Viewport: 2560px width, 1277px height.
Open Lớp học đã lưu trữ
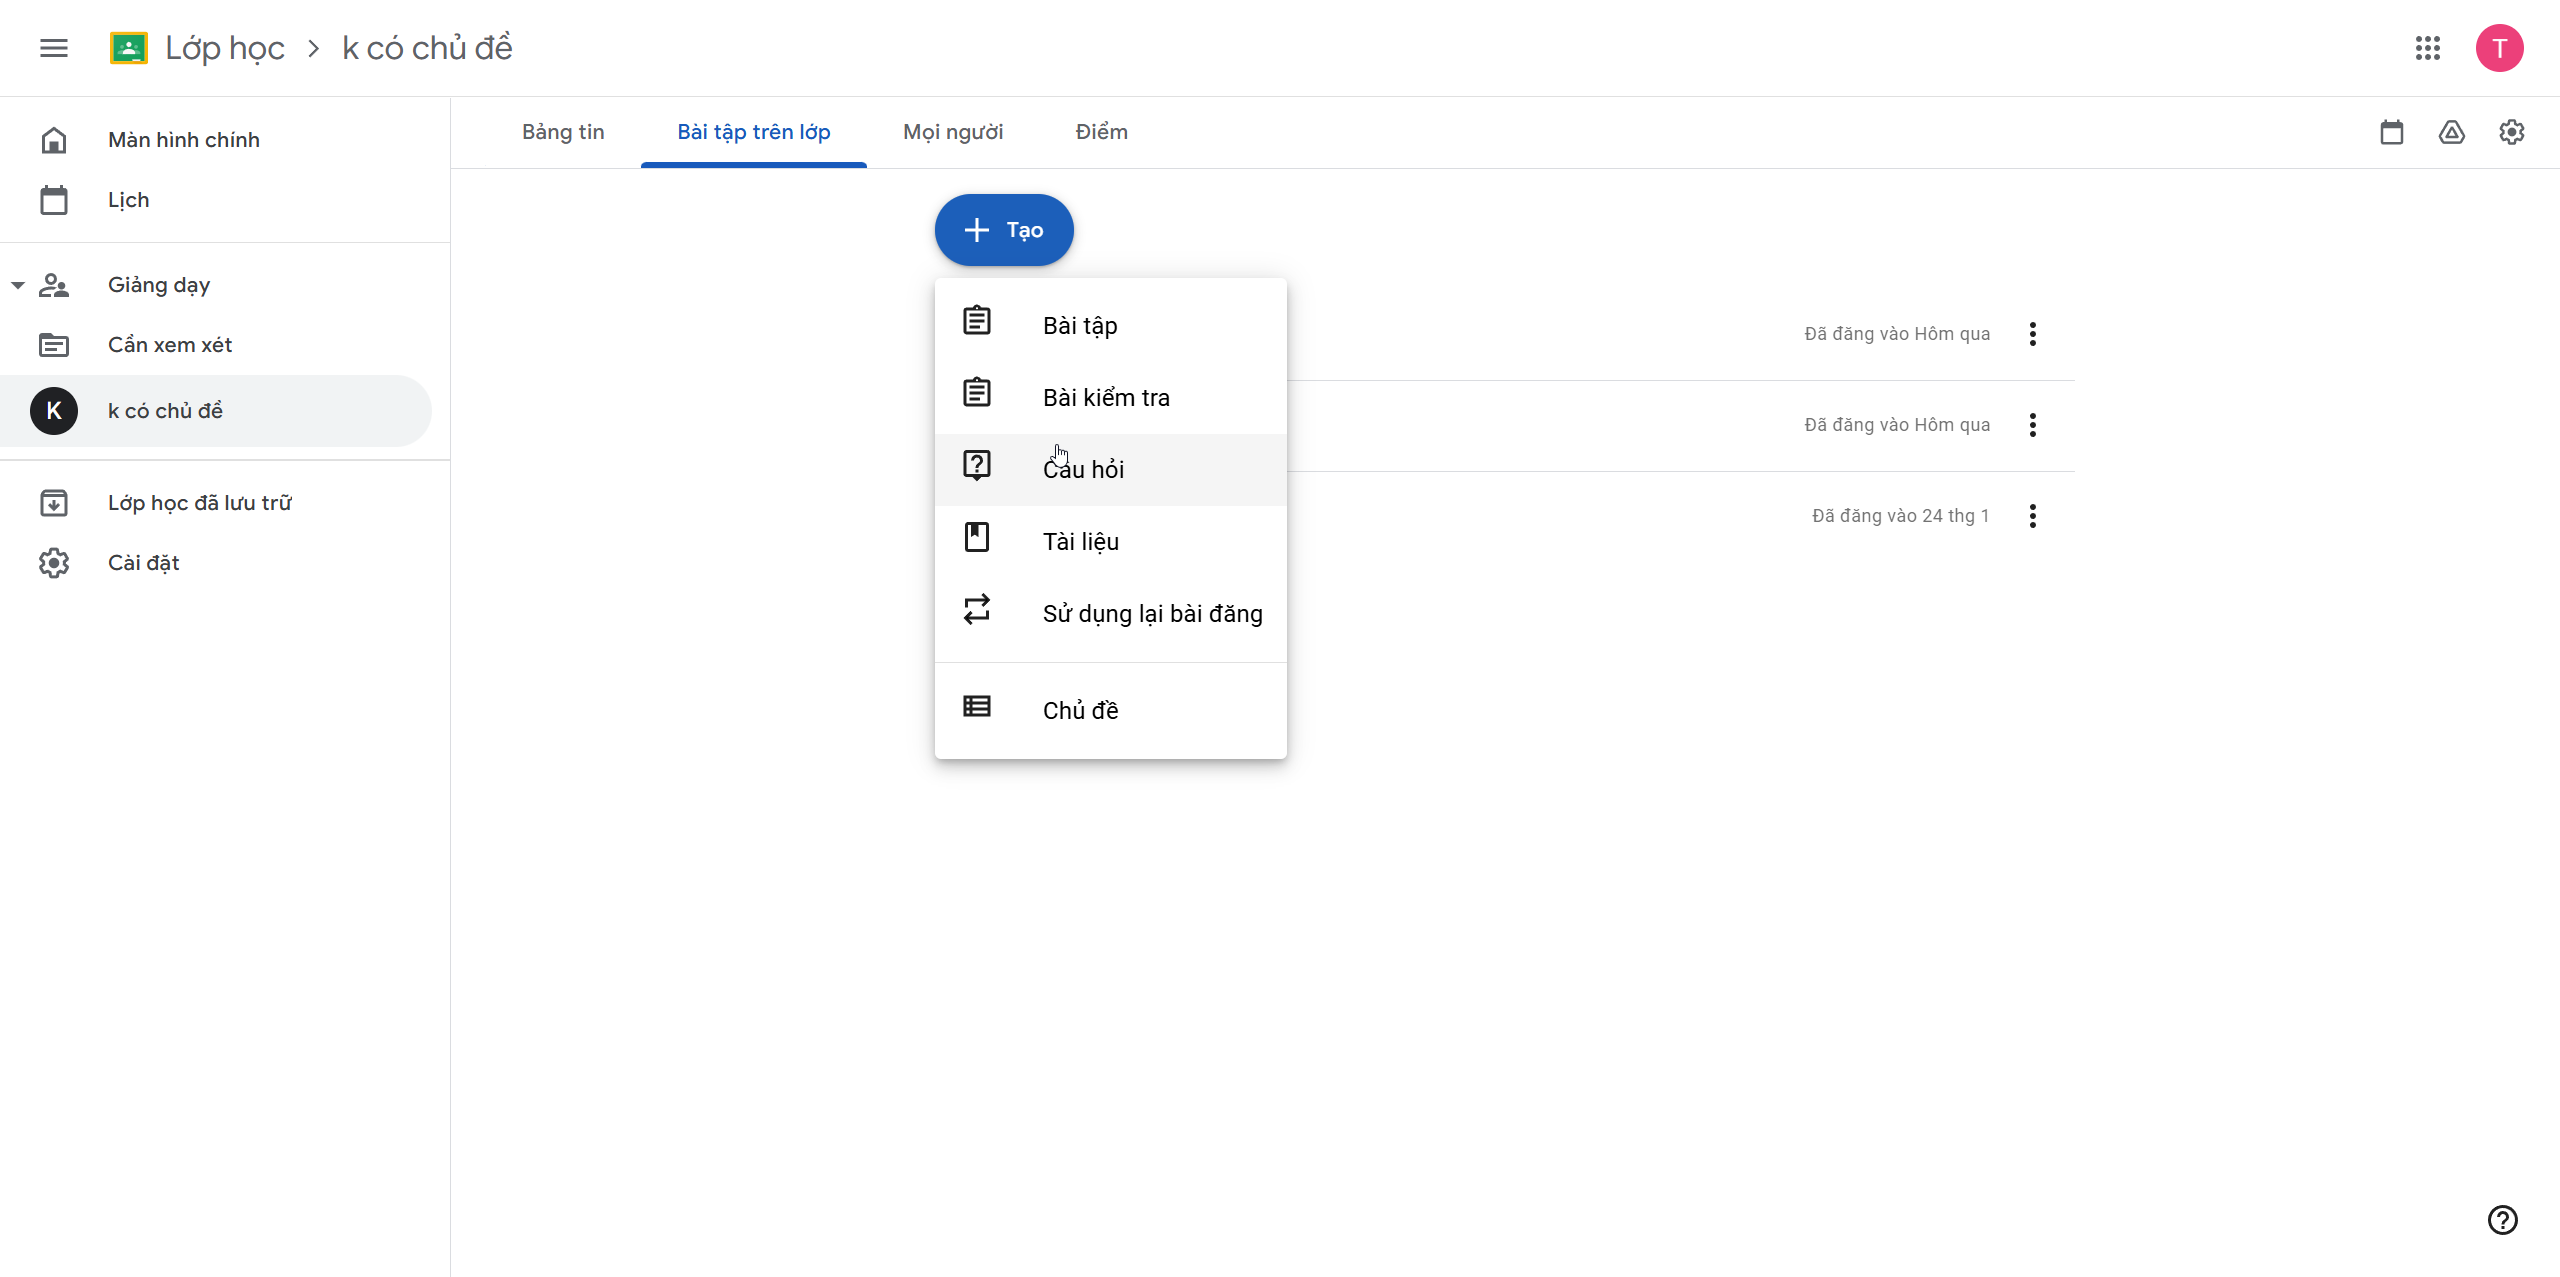(x=199, y=503)
